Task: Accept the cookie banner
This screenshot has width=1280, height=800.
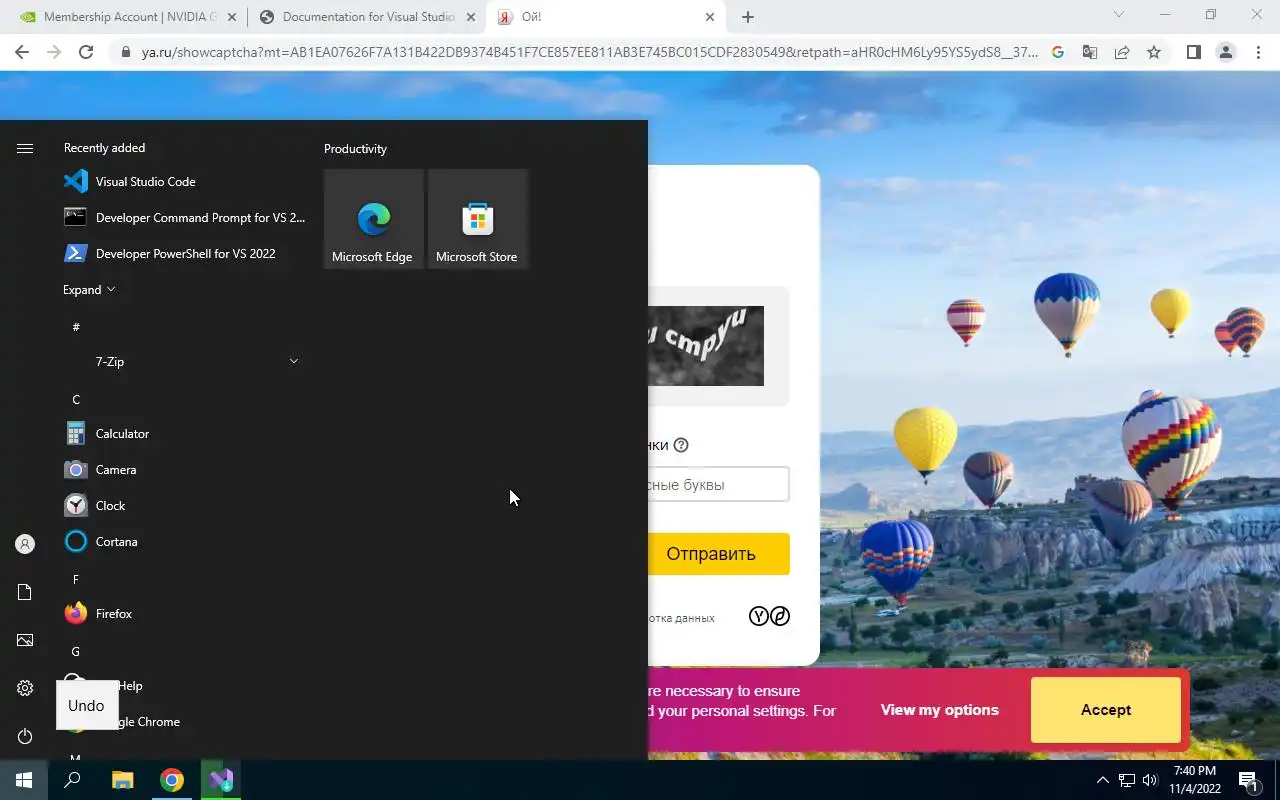Action: 1106,710
